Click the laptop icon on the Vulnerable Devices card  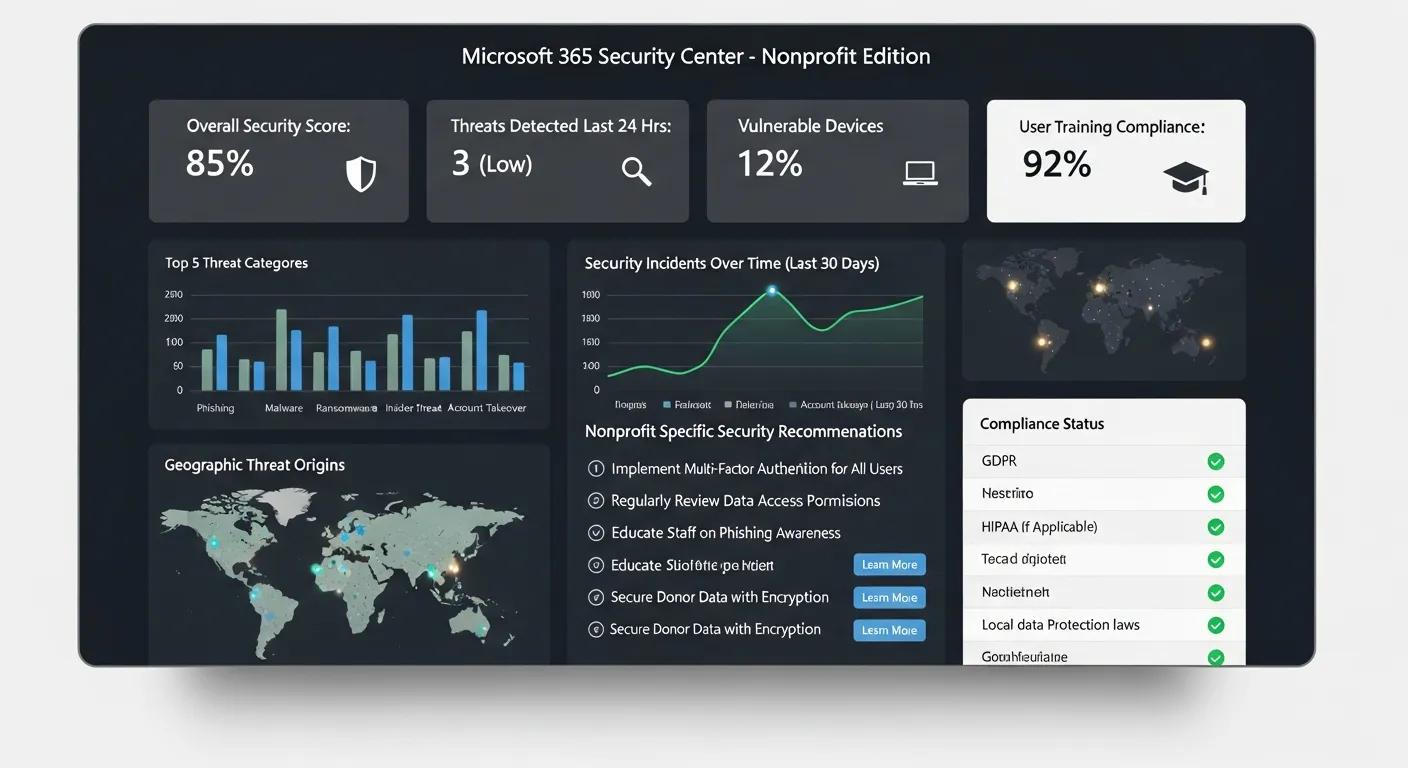click(x=918, y=172)
